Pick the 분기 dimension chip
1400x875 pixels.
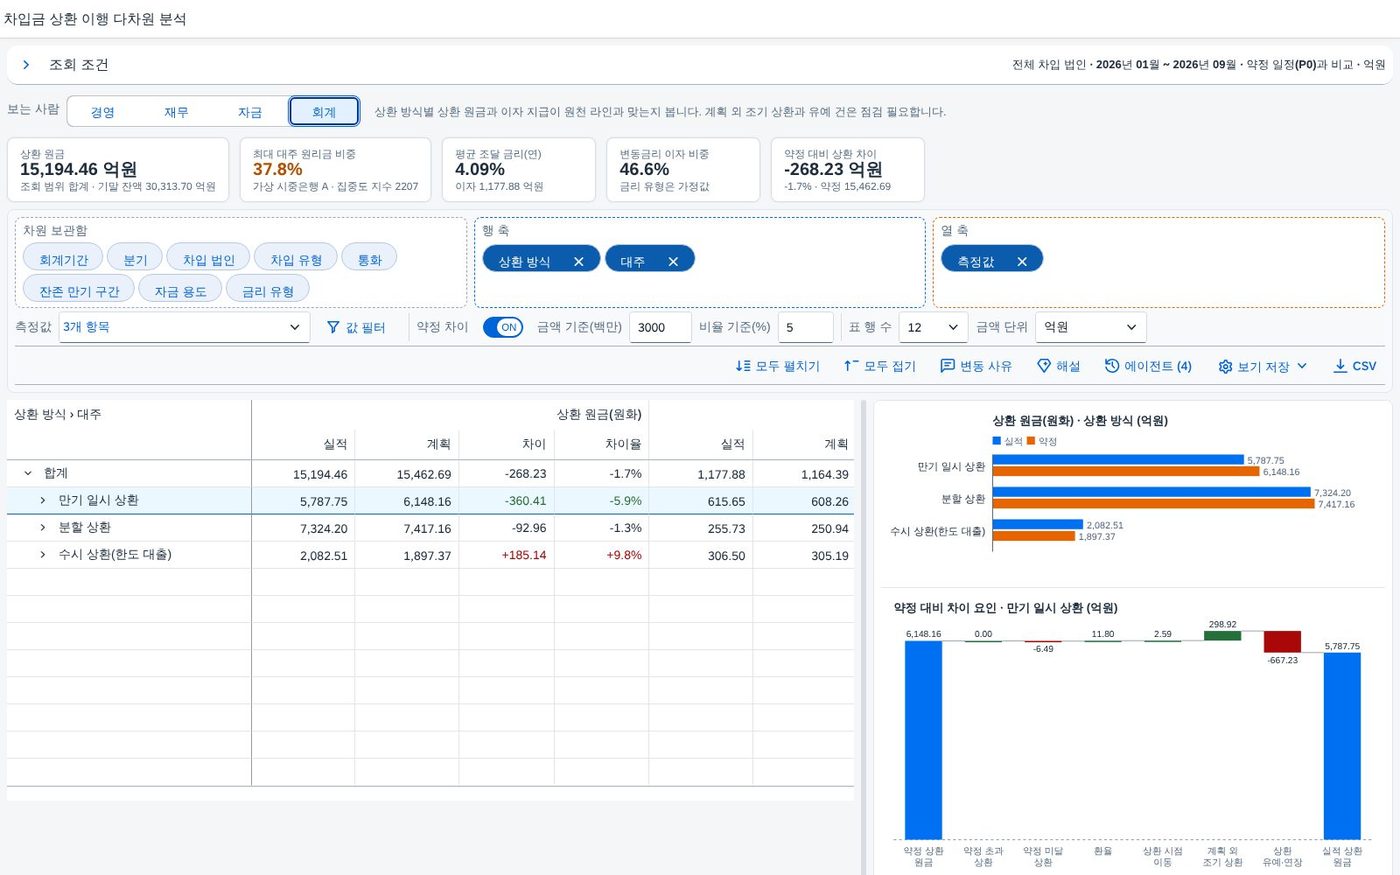point(135,259)
